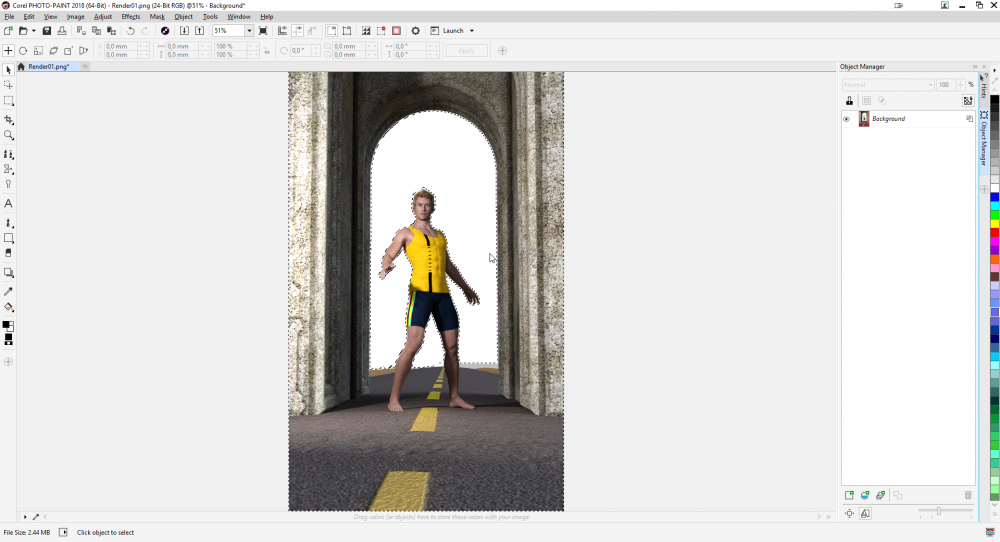Hide the Background object eye icon
The image size is (1000, 542).
pyautogui.click(x=847, y=119)
